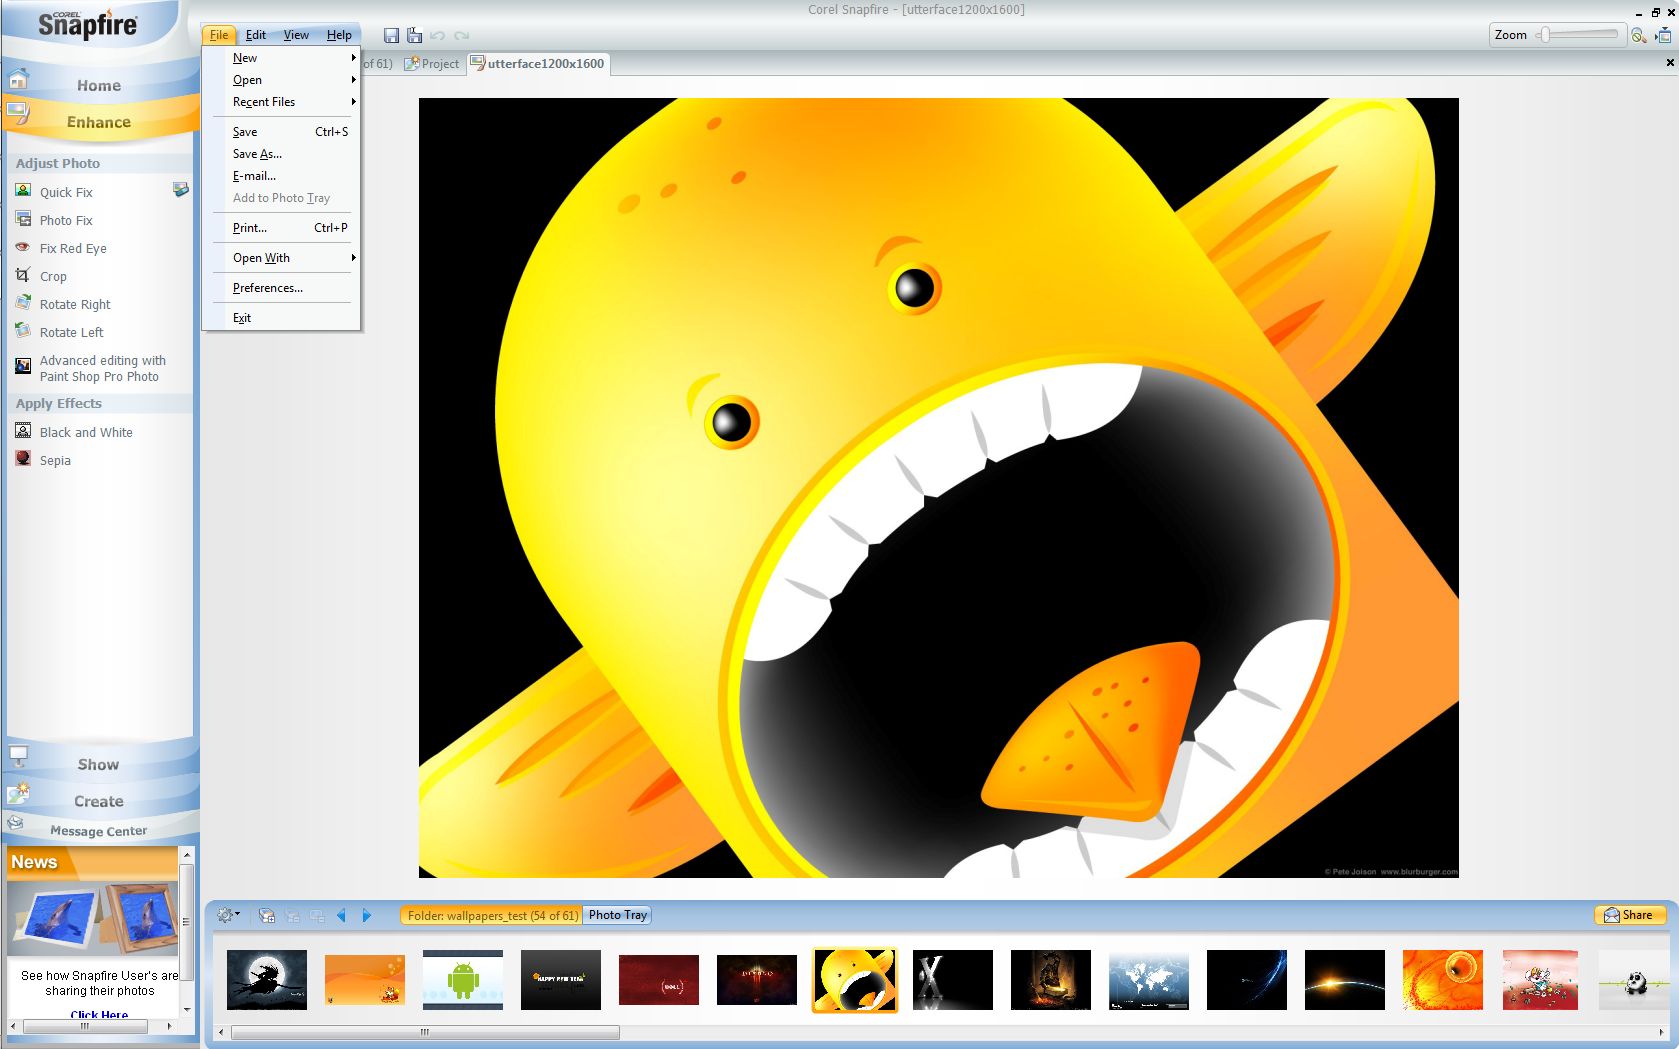
Task: Click the Paint Shop Pro Photo icon
Action: point(23,366)
